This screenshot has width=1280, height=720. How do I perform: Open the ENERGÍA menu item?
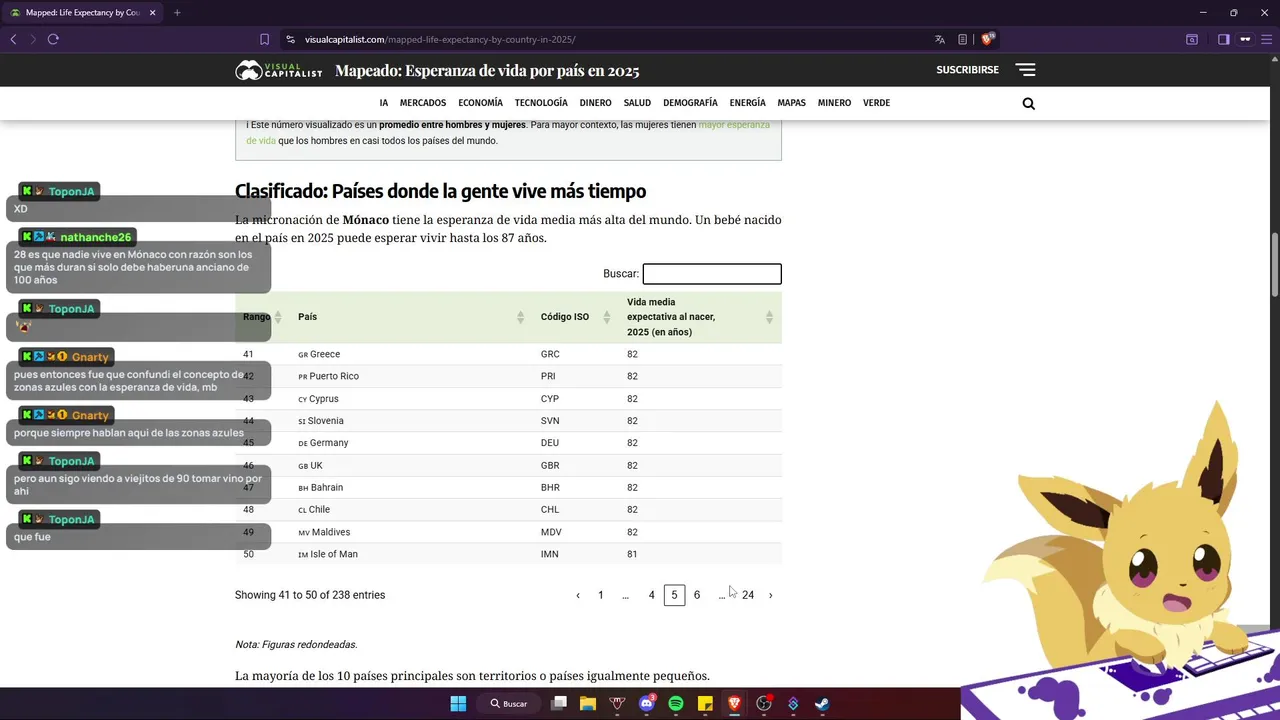(748, 103)
